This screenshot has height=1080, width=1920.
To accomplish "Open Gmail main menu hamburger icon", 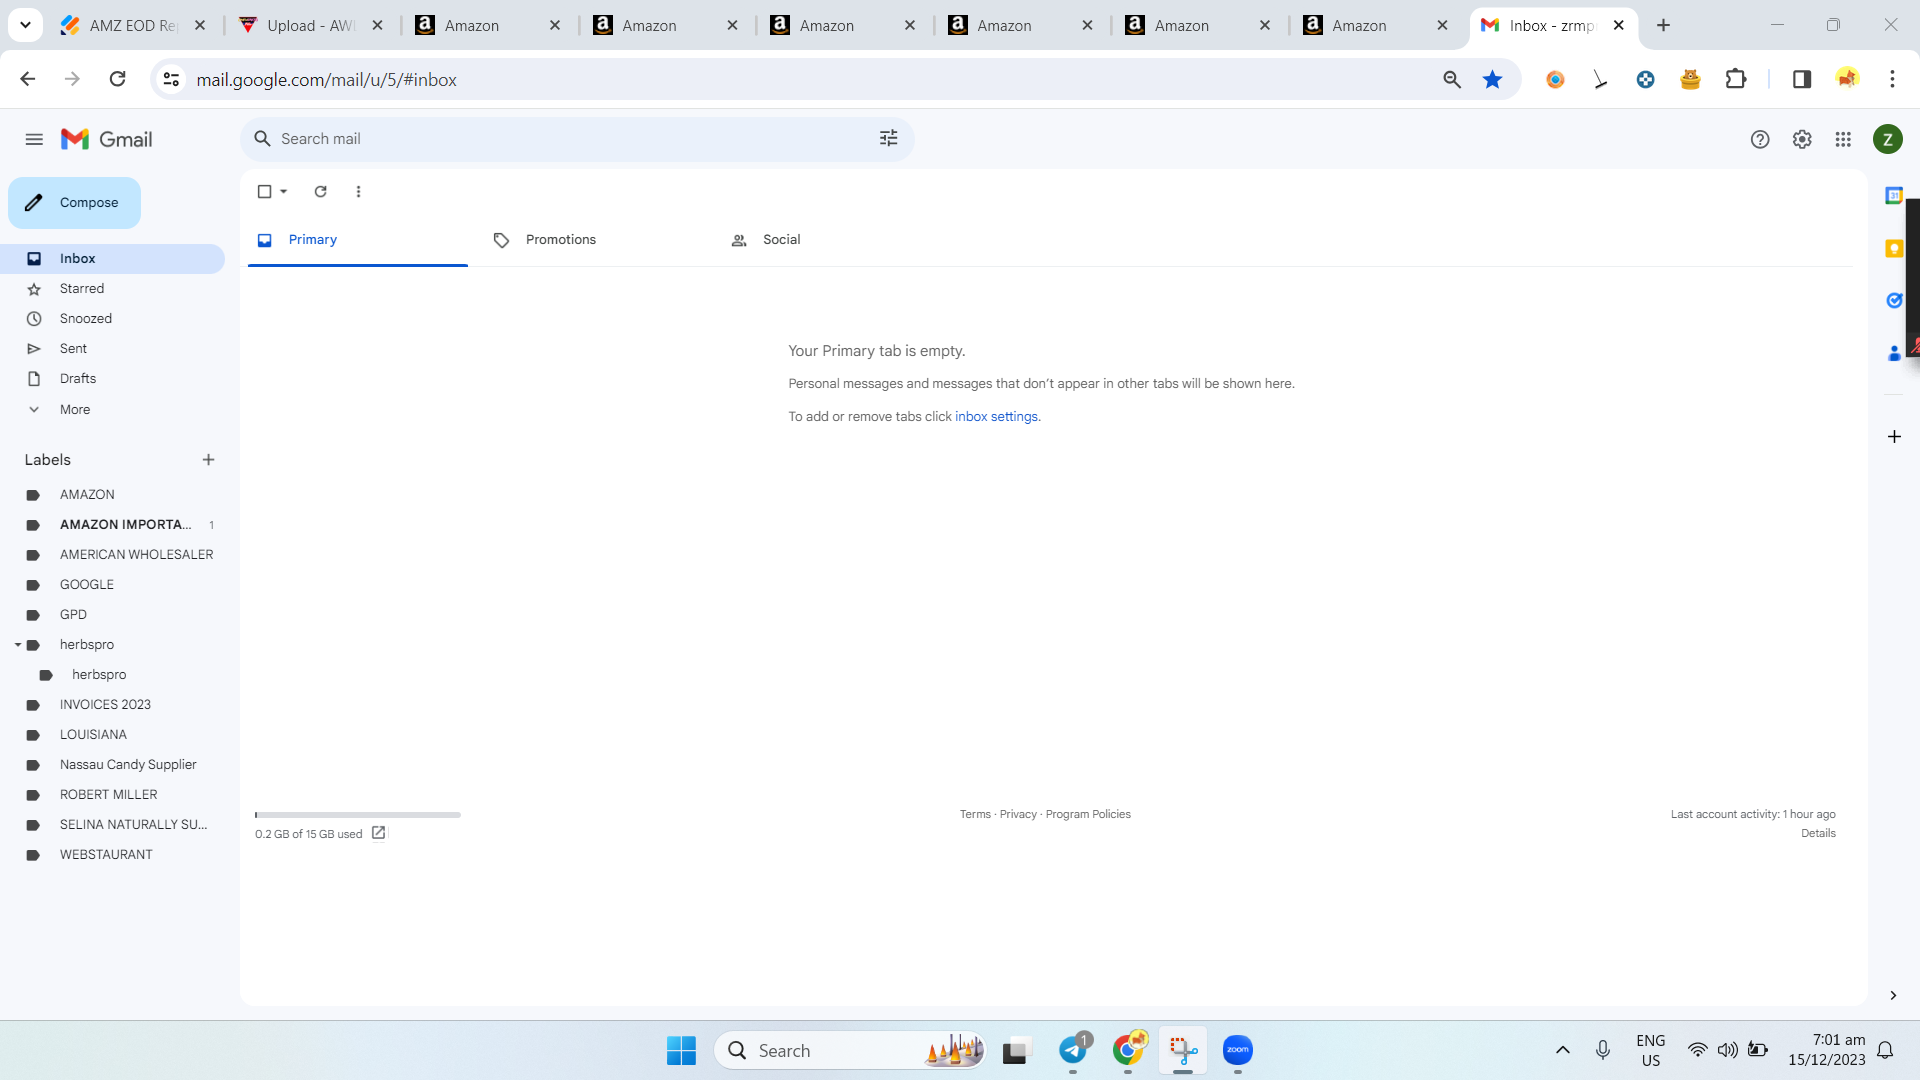I will click(34, 139).
